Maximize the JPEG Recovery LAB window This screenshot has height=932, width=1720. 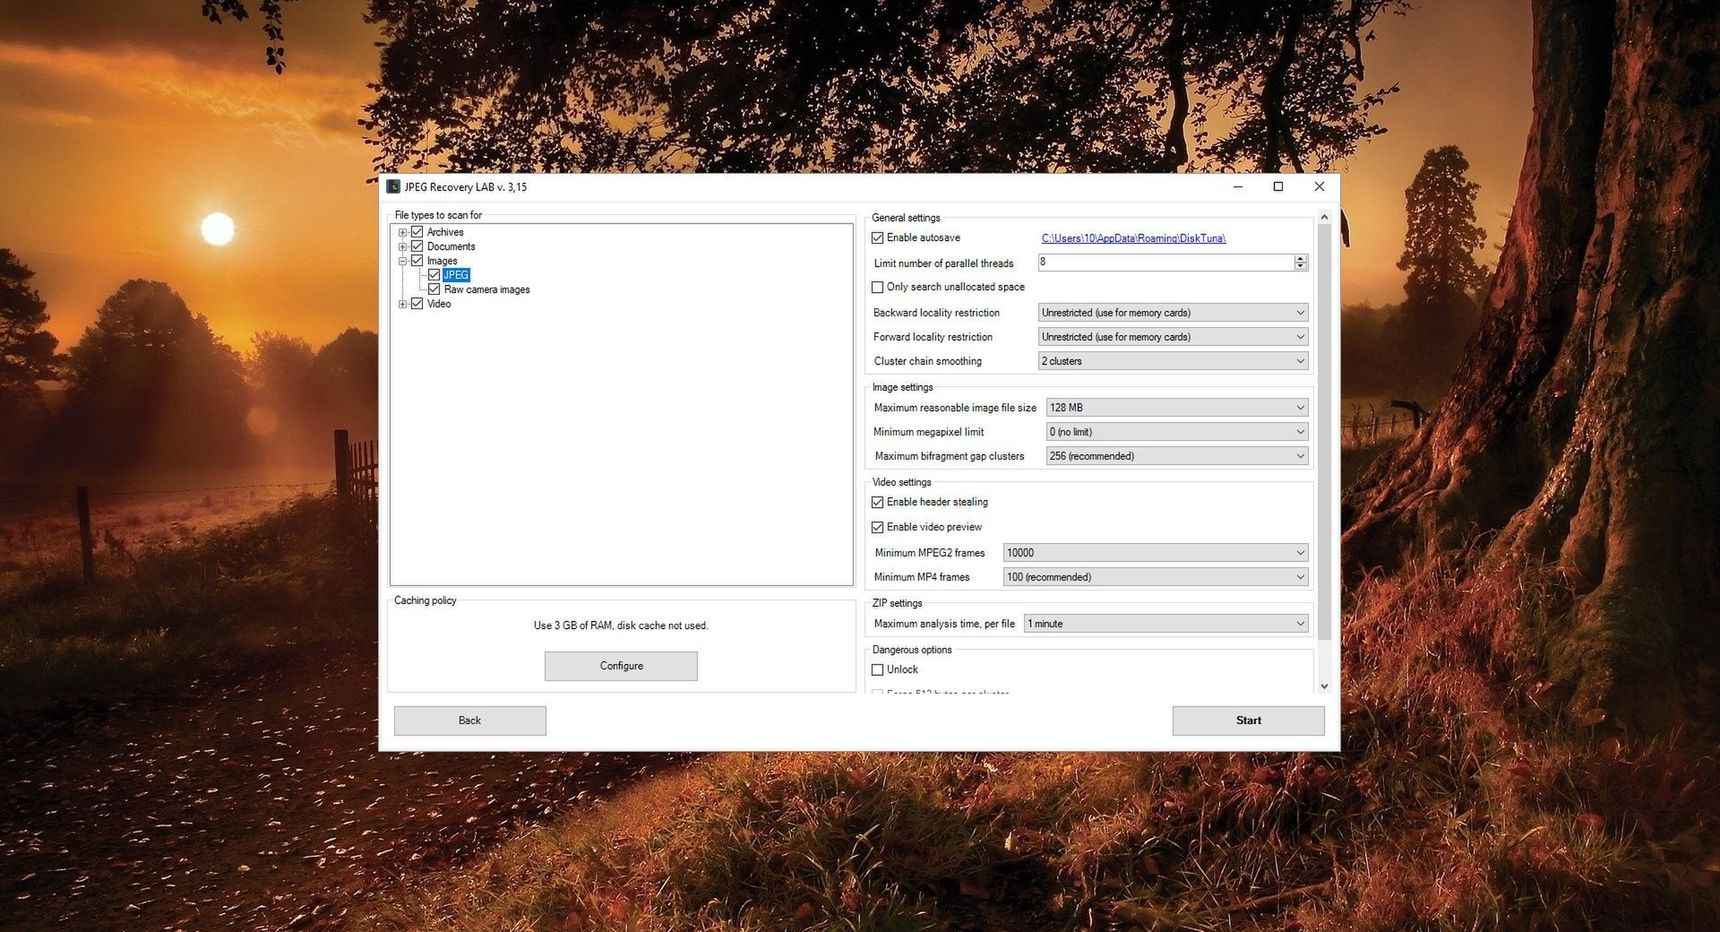[1278, 187]
